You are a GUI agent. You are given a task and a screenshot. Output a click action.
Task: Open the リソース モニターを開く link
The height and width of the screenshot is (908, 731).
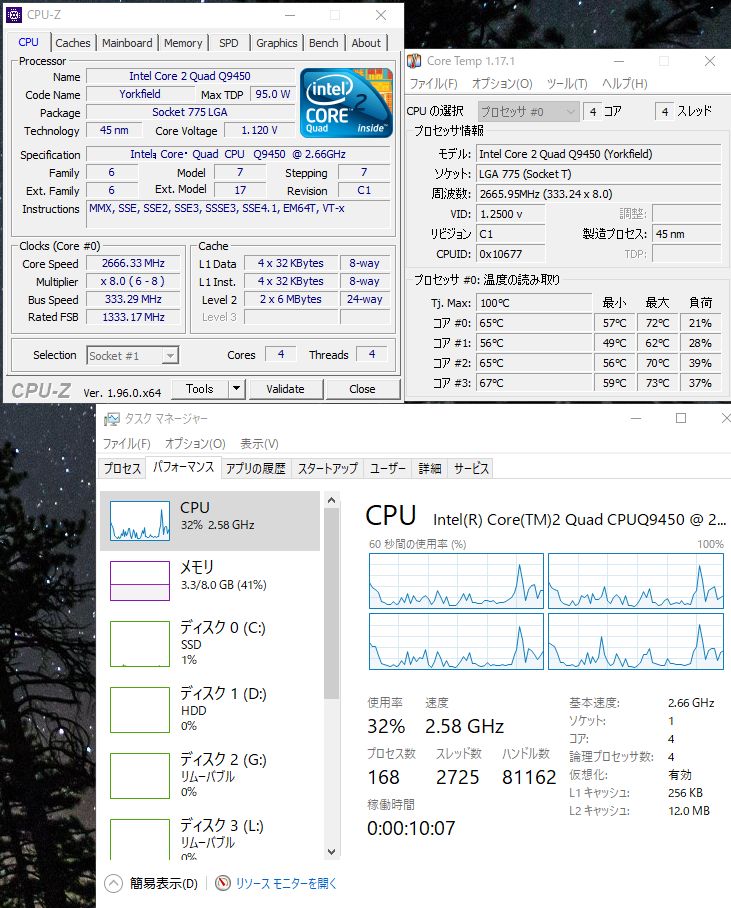(286, 884)
